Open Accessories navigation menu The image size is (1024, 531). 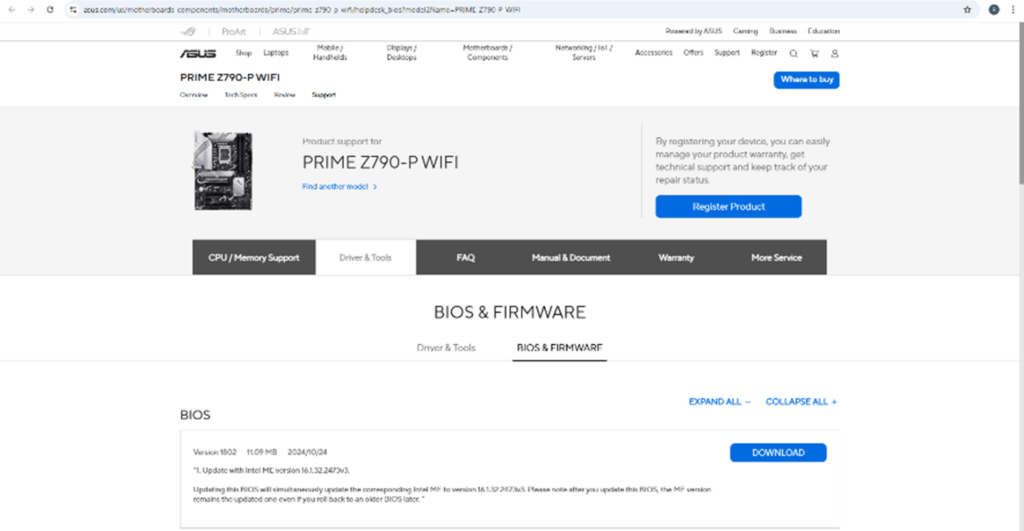tap(654, 53)
